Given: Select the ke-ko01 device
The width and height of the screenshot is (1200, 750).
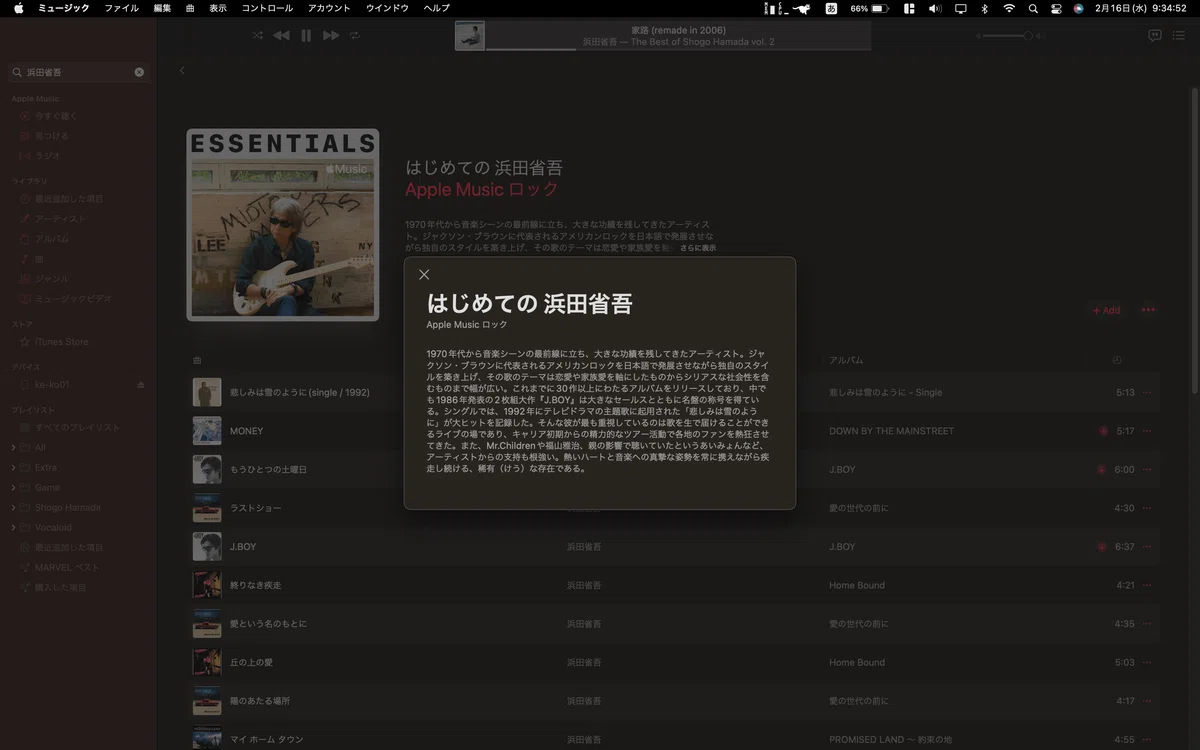Looking at the screenshot, I should tap(53, 385).
